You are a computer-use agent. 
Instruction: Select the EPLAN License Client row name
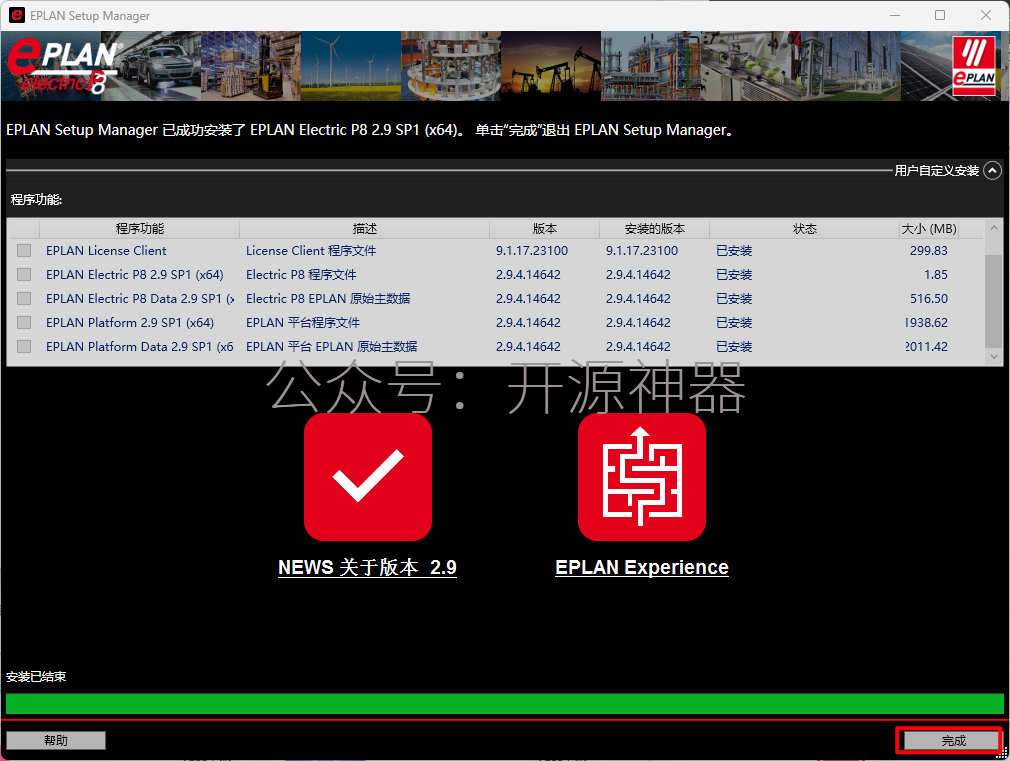(x=106, y=251)
